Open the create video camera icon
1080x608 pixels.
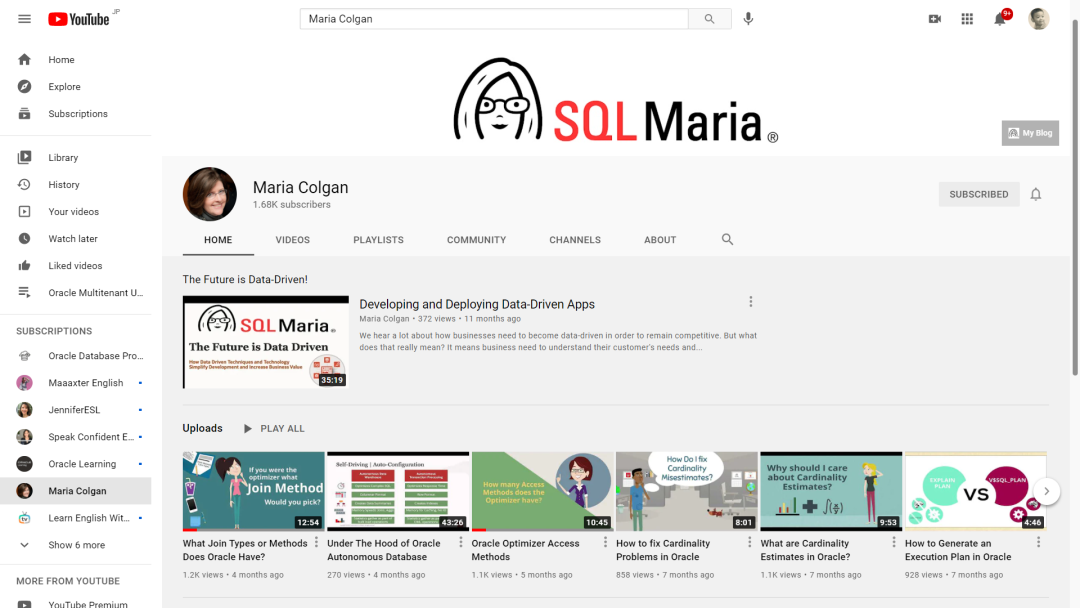[x=935, y=19]
